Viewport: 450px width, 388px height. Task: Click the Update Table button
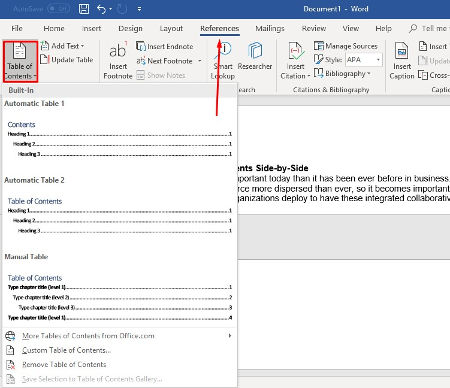click(67, 60)
